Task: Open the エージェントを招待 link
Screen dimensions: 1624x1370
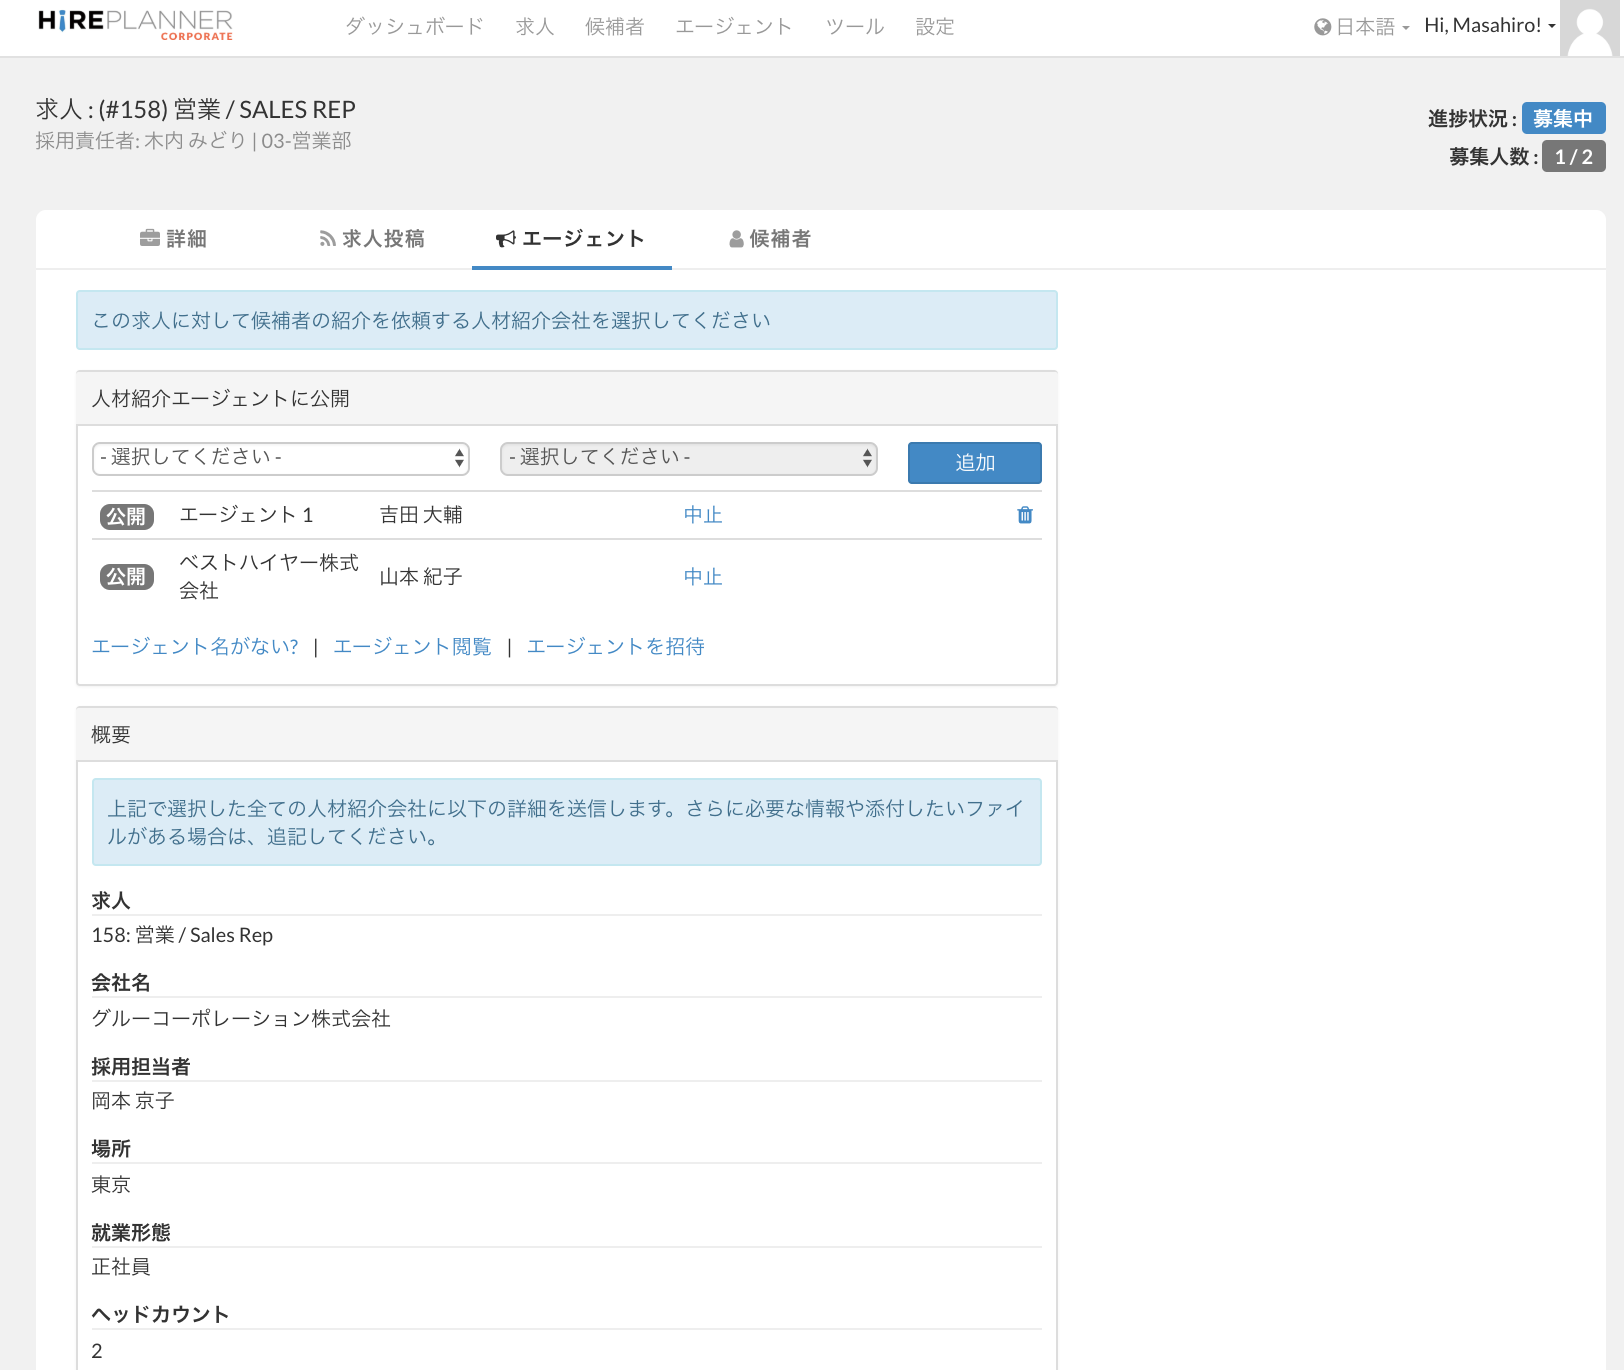Action: point(616,647)
